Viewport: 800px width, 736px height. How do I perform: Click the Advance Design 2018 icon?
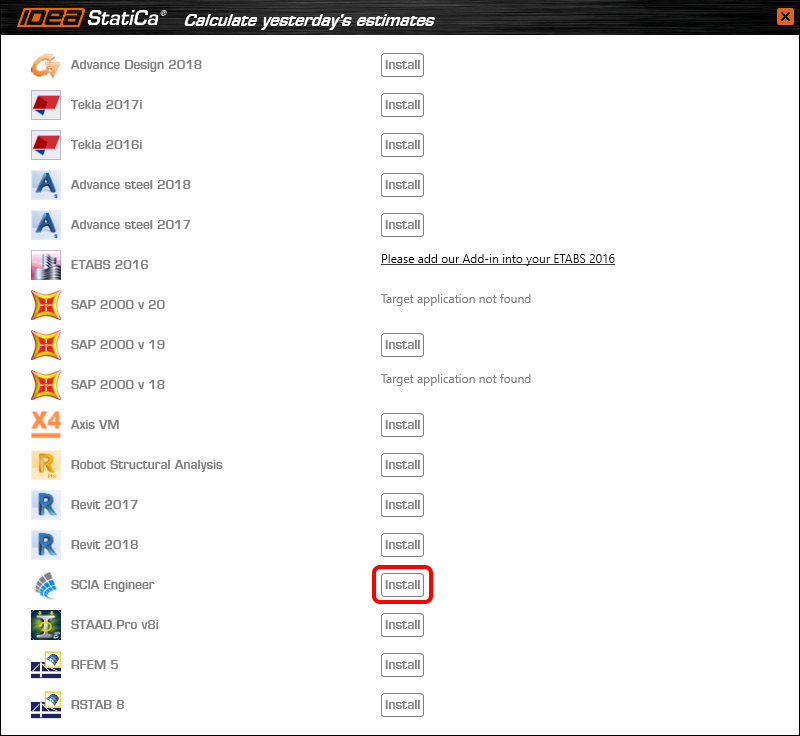click(45, 65)
